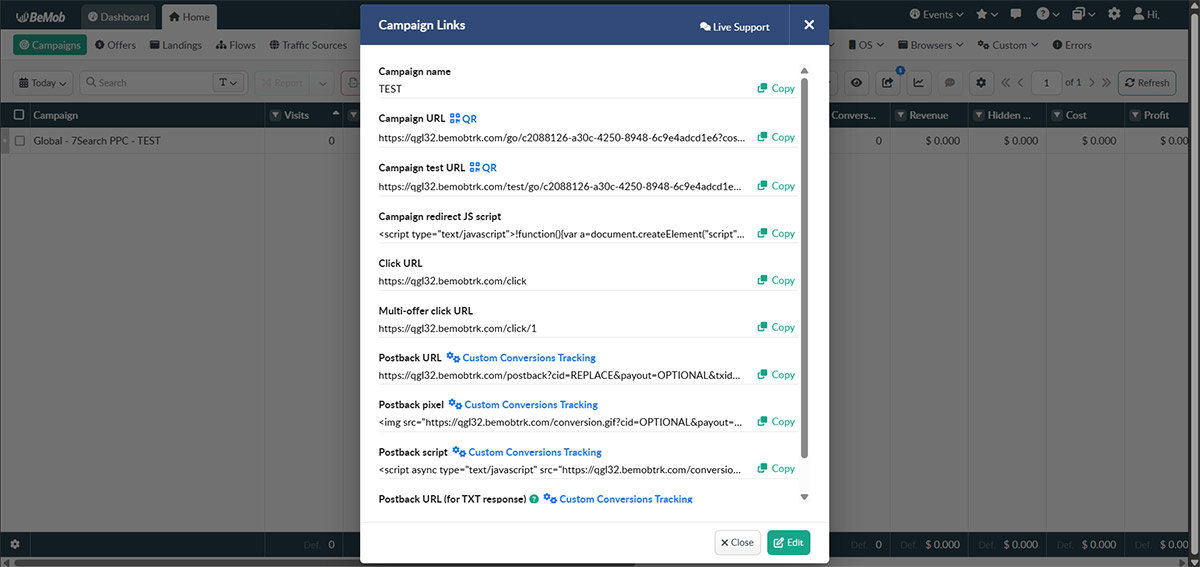Expand the star favorites dropdown

click(x=987, y=15)
